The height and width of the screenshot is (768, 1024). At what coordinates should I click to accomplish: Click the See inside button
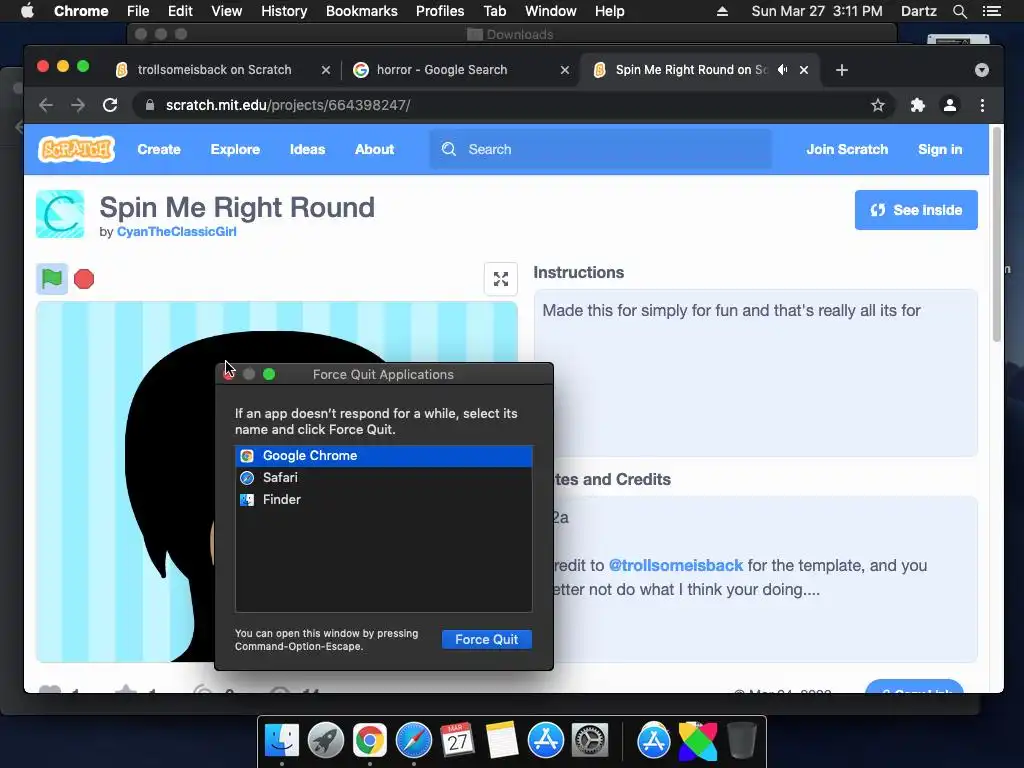916,210
